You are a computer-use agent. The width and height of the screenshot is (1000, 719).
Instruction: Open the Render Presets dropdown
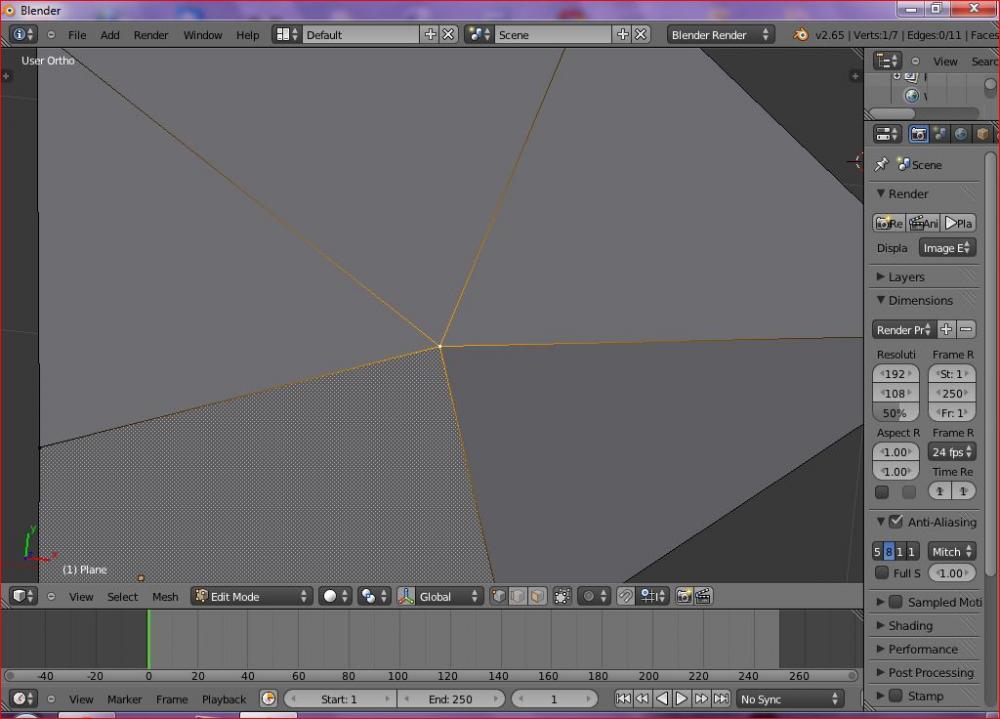(x=903, y=329)
